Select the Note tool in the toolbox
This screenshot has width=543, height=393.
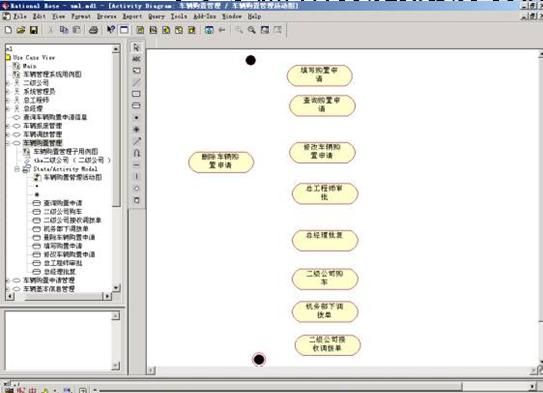click(136, 71)
